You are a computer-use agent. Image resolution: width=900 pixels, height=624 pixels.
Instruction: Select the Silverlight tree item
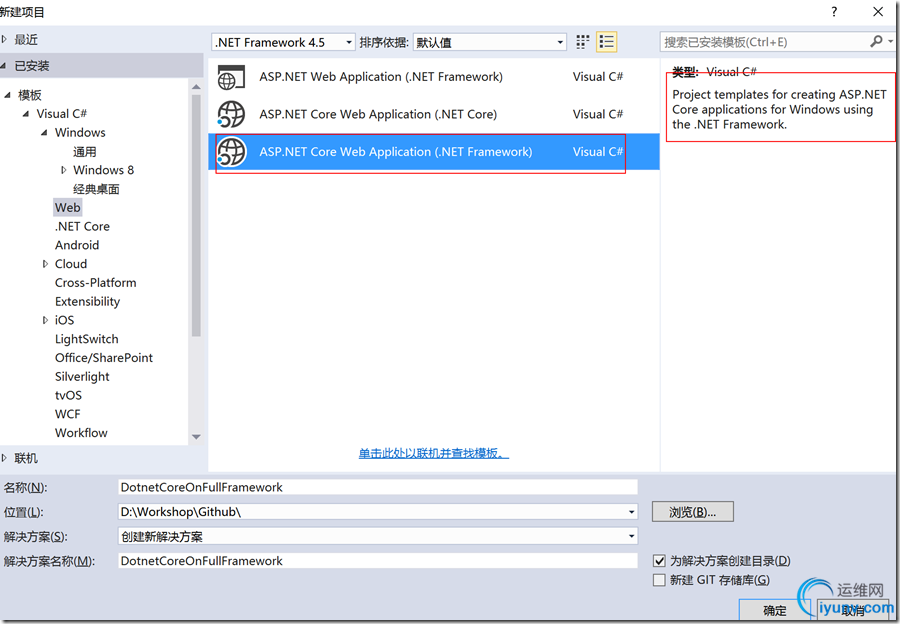point(82,377)
